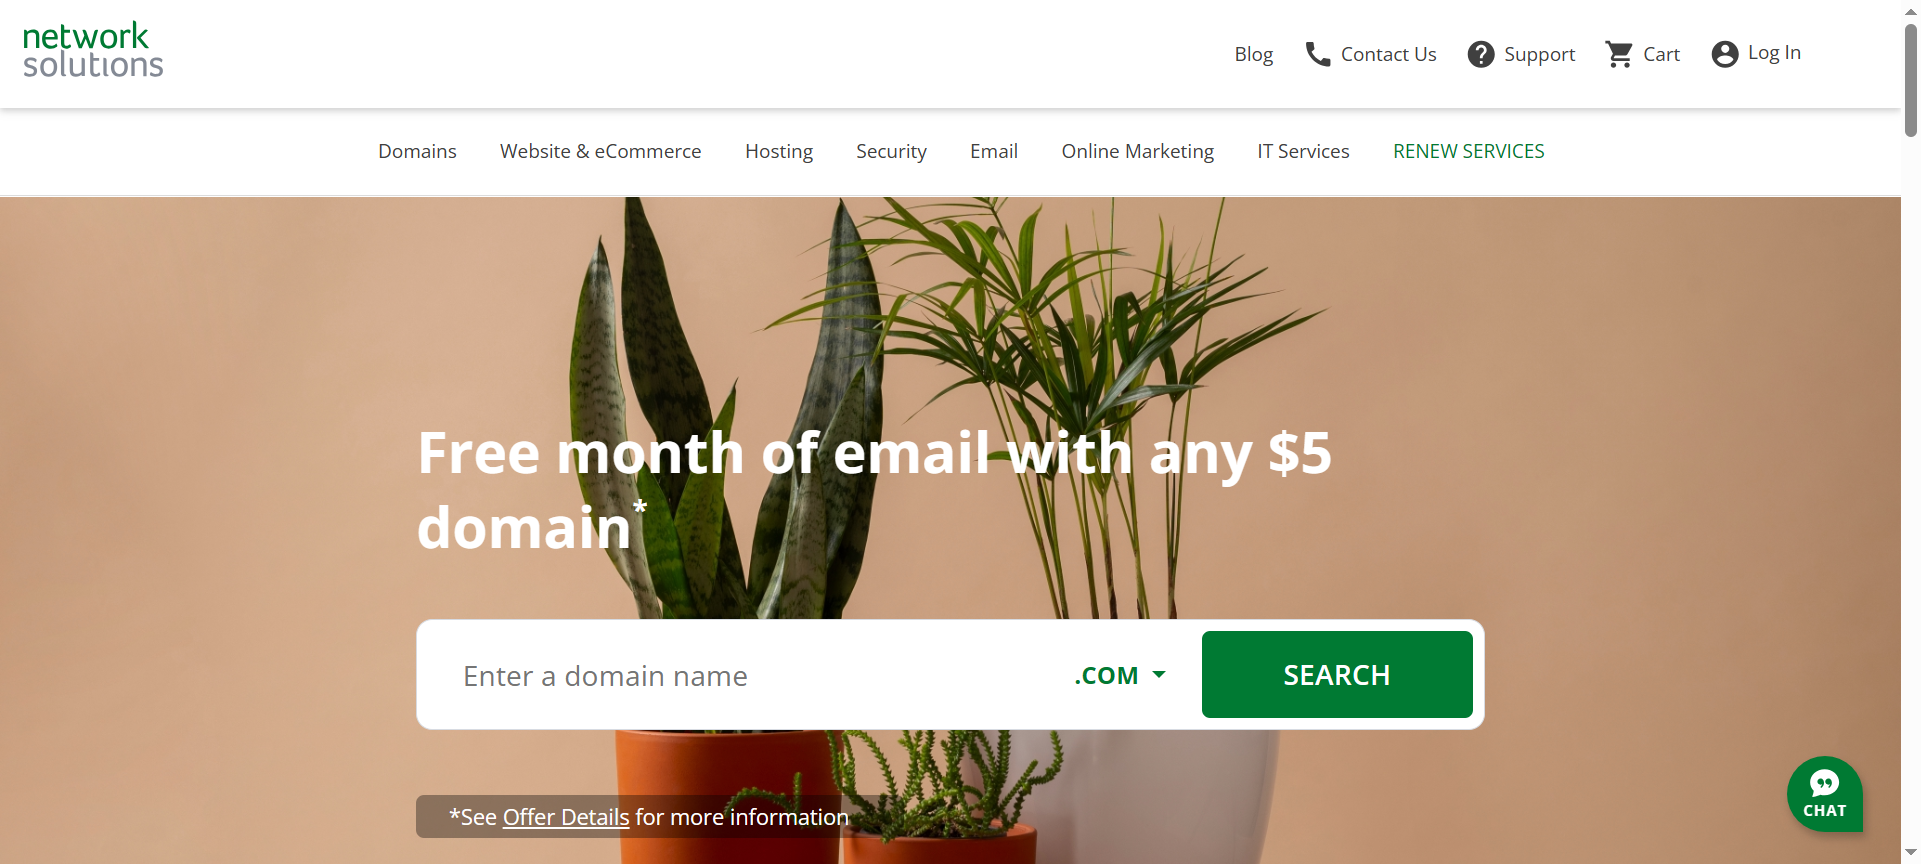
Task: Open the shopping cart icon
Action: [x=1619, y=54]
